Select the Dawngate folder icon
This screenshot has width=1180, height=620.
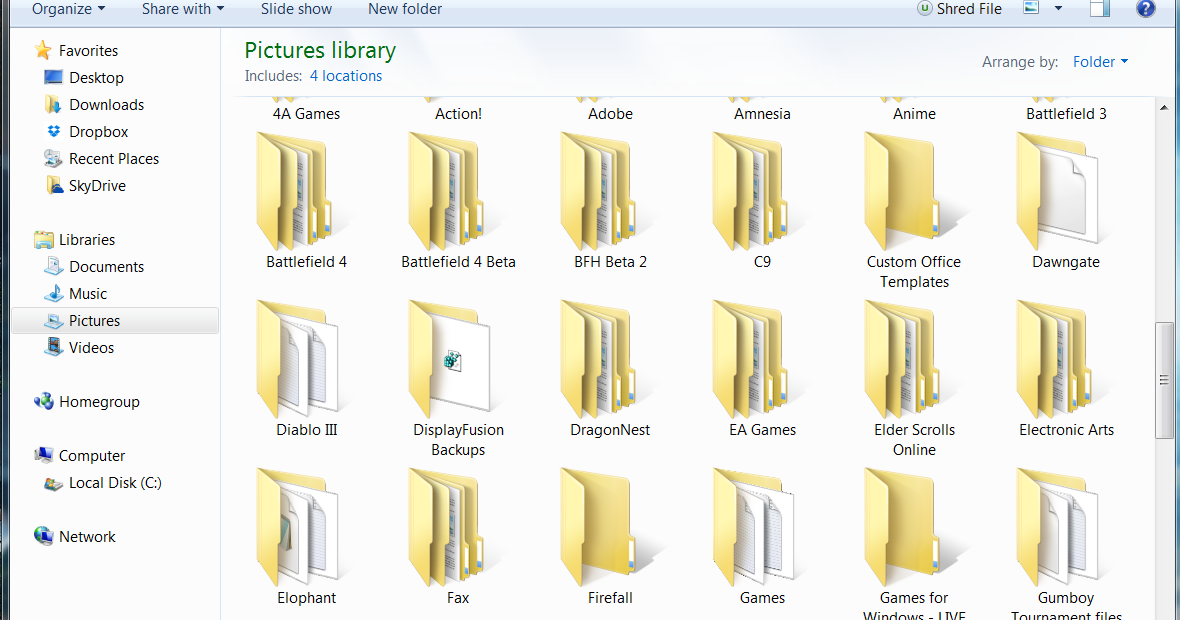click(x=1057, y=192)
